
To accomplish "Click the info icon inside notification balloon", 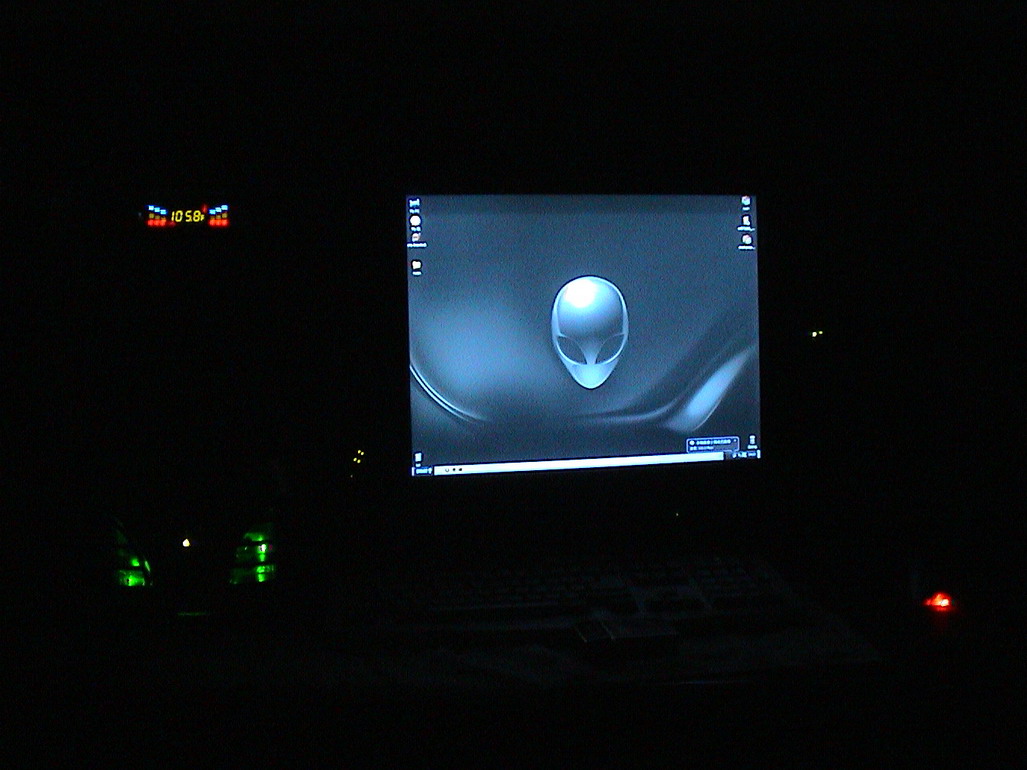I will coord(692,440).
